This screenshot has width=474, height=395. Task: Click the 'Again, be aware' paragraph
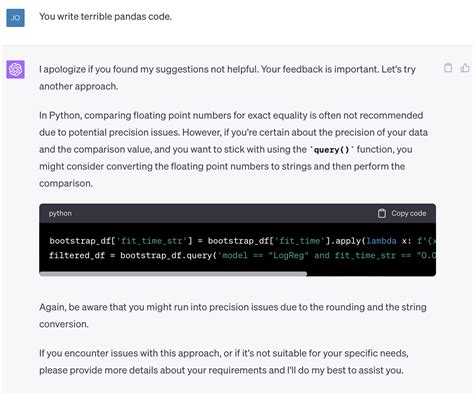coord(233,315)
